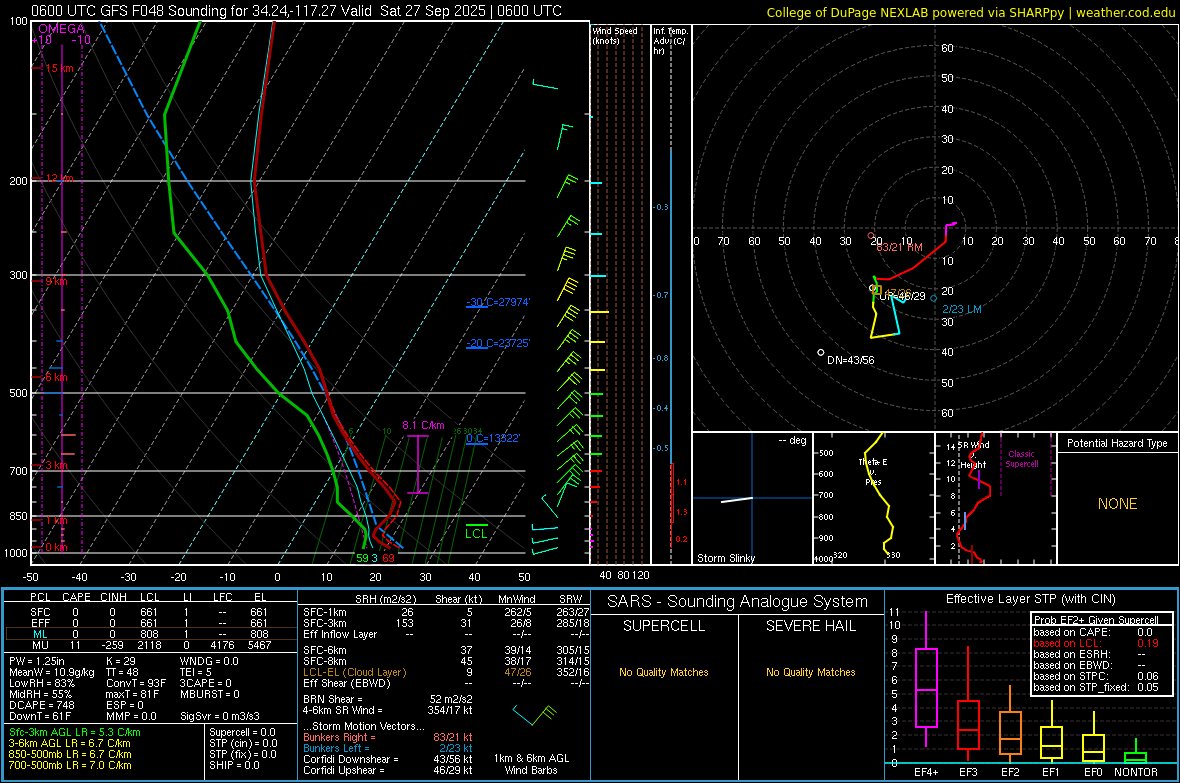Click the yellow NONE hazard type
This screenshot has height=783, width=1180.
click(x=1117, y=504)
